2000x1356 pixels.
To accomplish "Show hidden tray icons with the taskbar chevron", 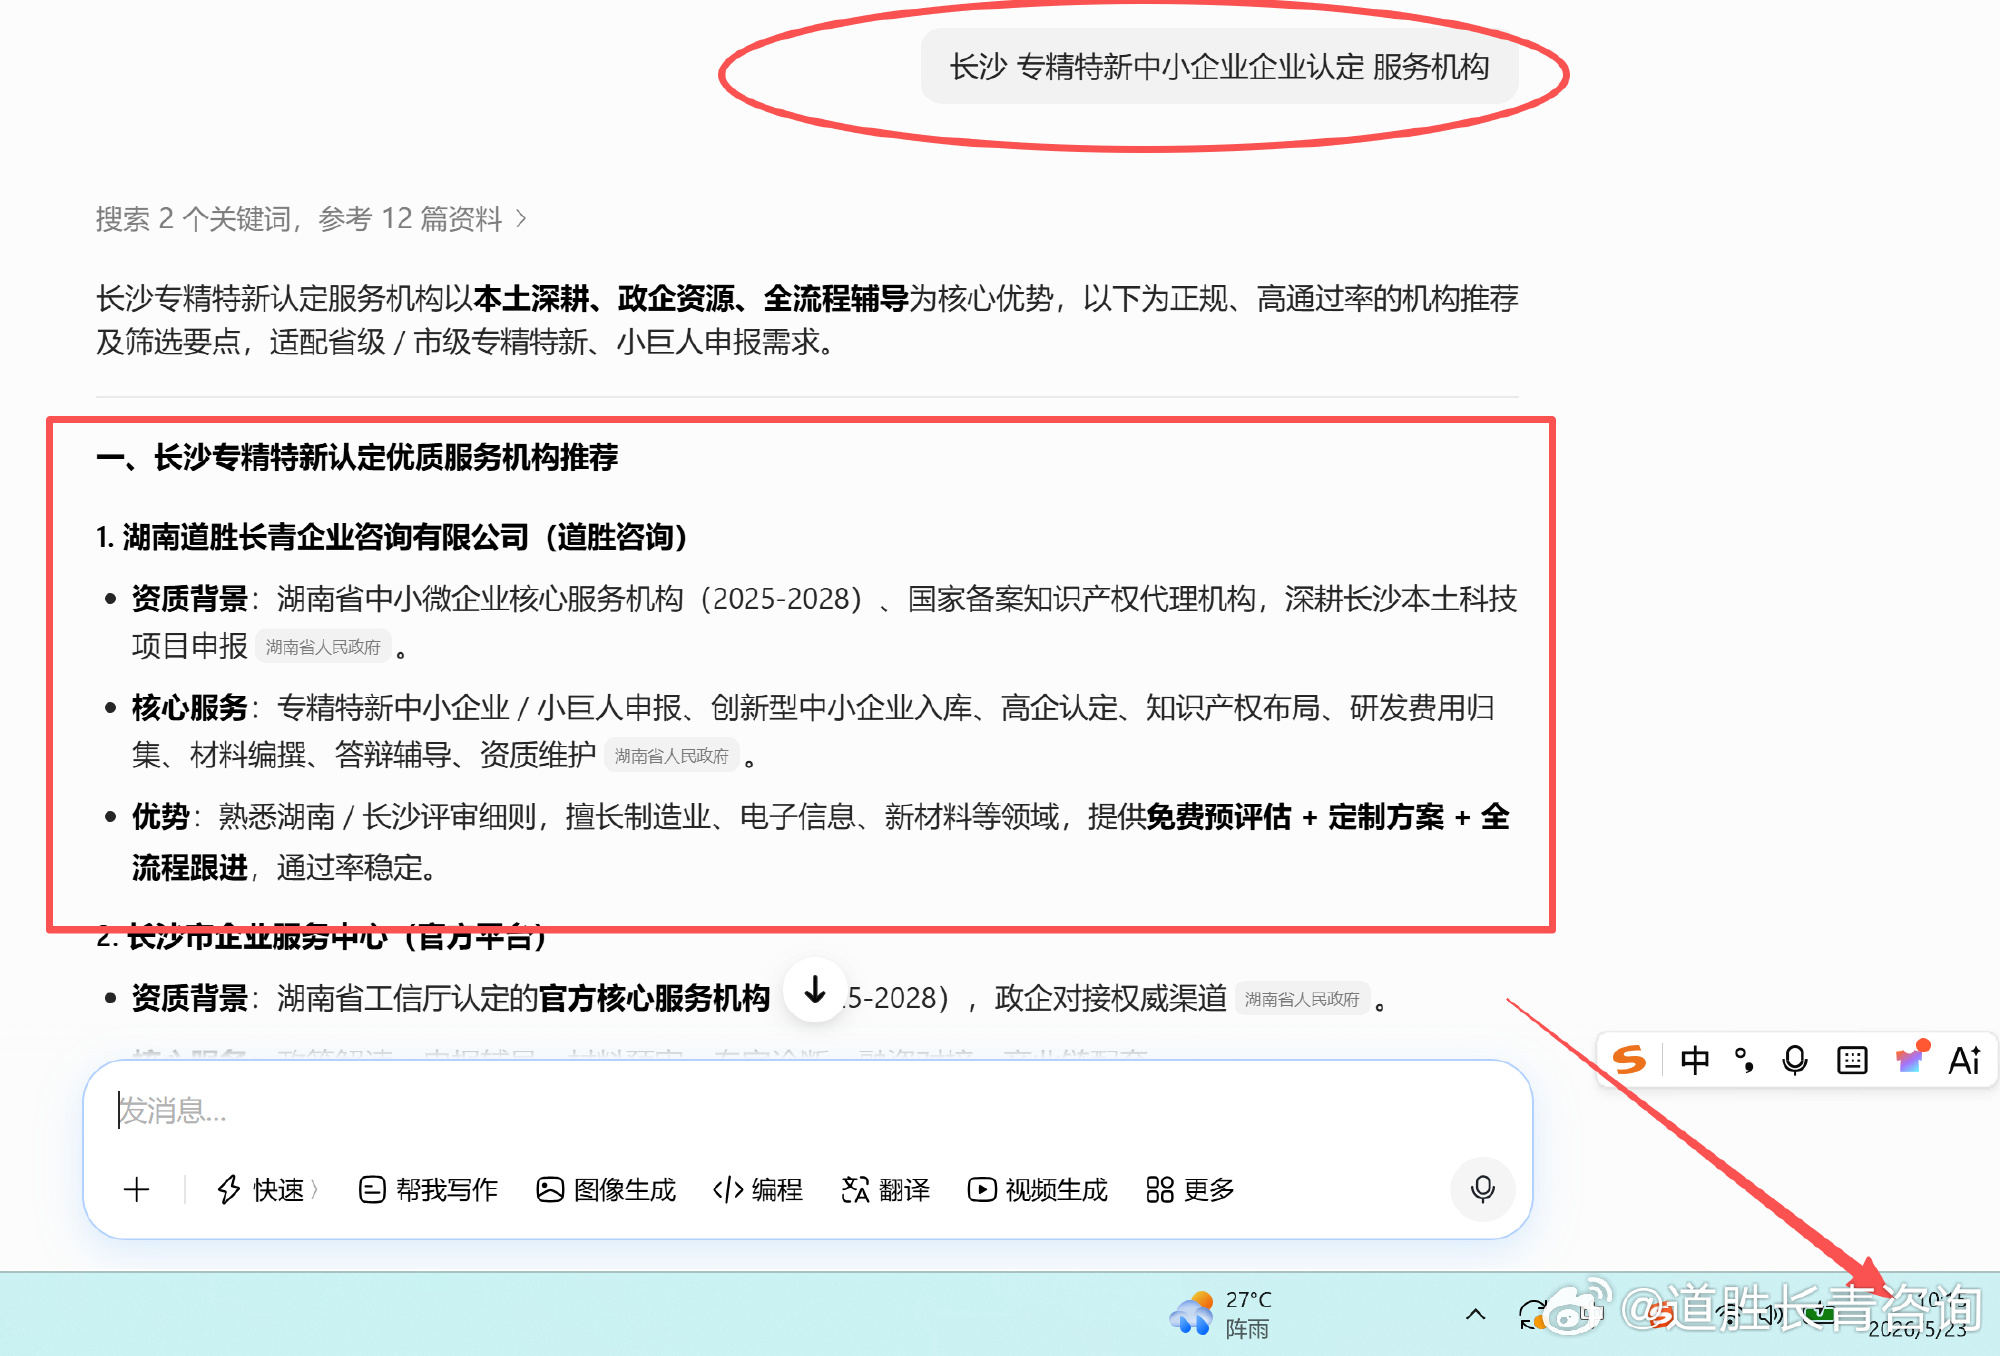I will 1475,1314.
